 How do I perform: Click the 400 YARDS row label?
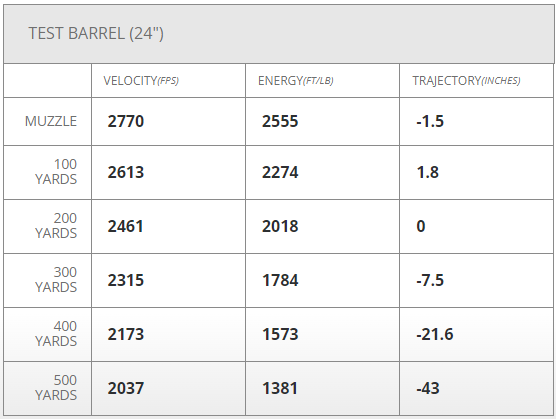point(56,334)
